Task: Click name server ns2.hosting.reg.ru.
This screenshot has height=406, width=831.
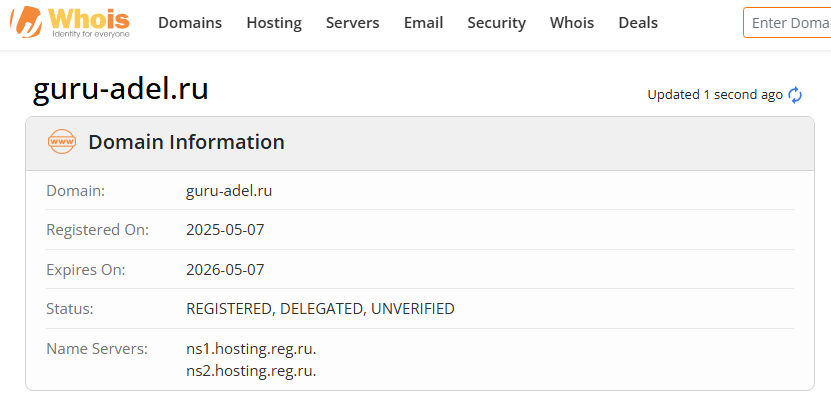Action: point(251,371)
